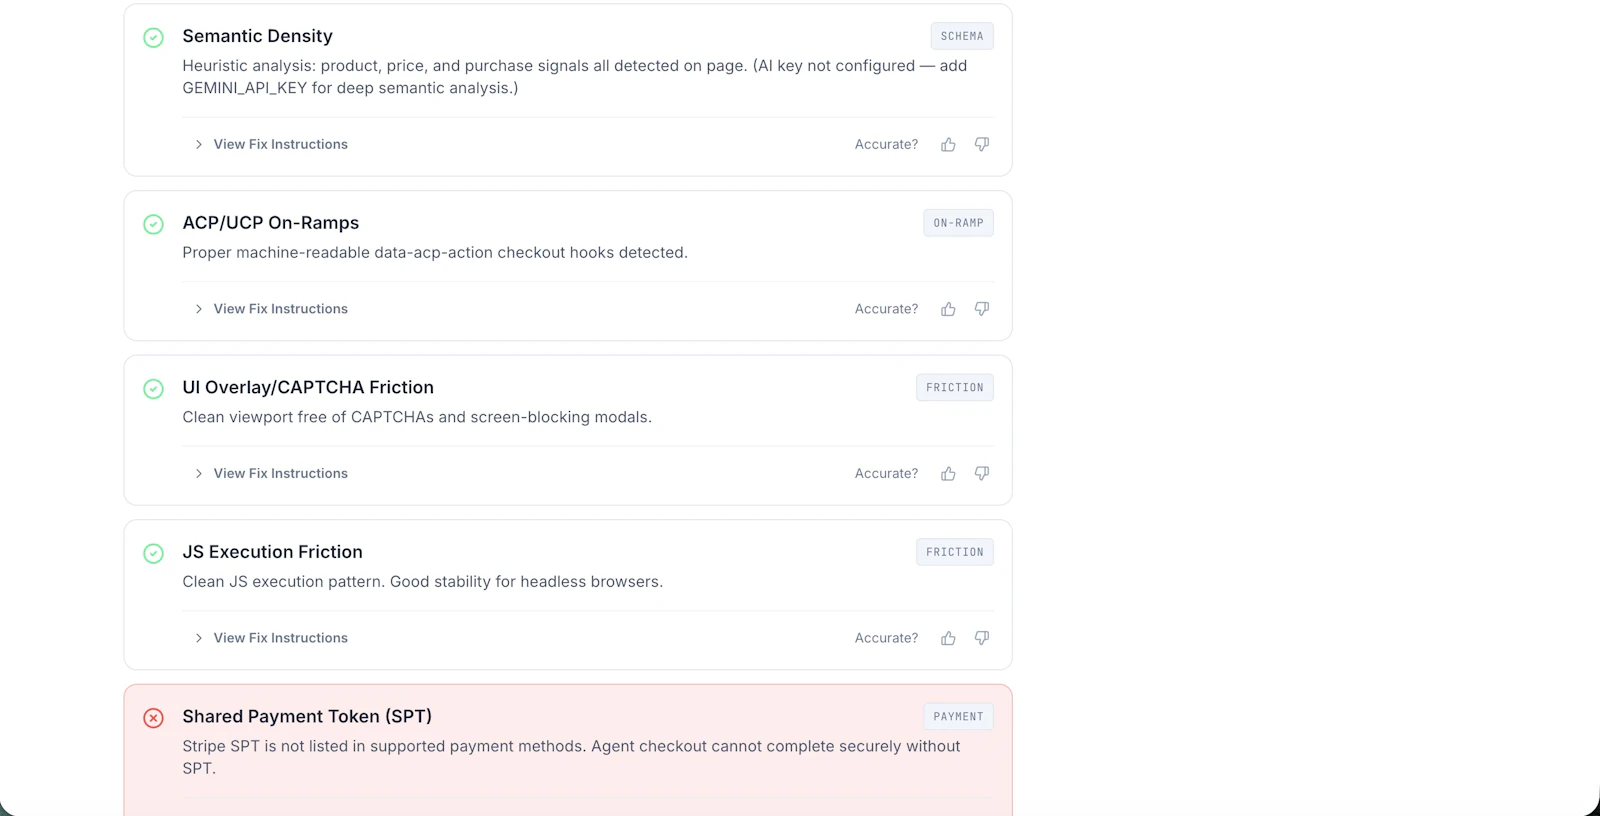Thumbs down the Semantic Density result

pos(982,145)
